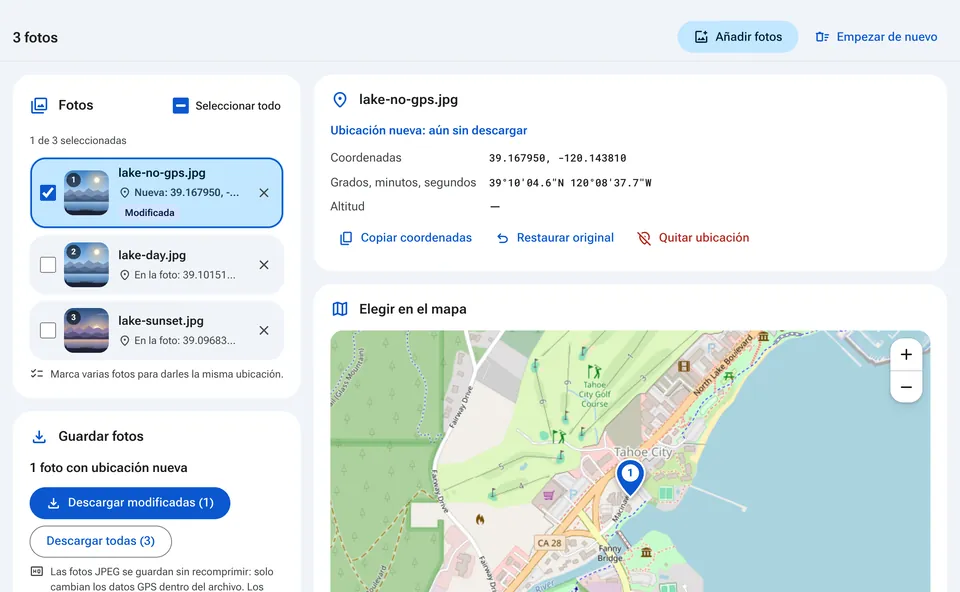Select the decimal coordinates 39.167950, -120.143810
The image size is (960, 592).
[557, 158]
